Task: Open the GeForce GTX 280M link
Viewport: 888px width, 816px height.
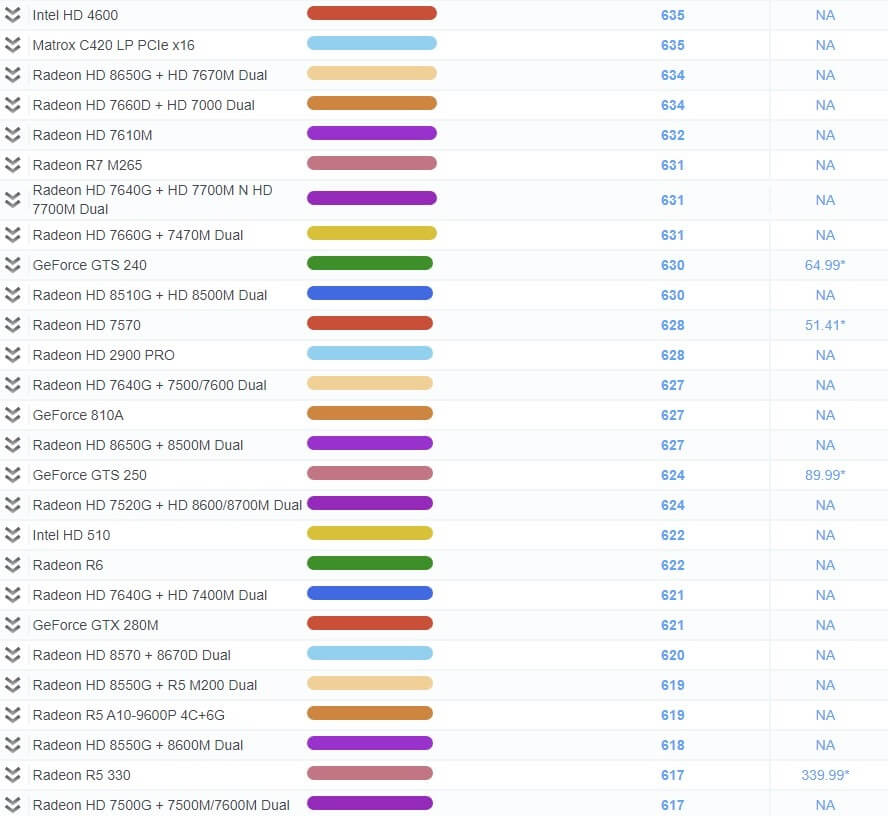Action: point(96,626)
